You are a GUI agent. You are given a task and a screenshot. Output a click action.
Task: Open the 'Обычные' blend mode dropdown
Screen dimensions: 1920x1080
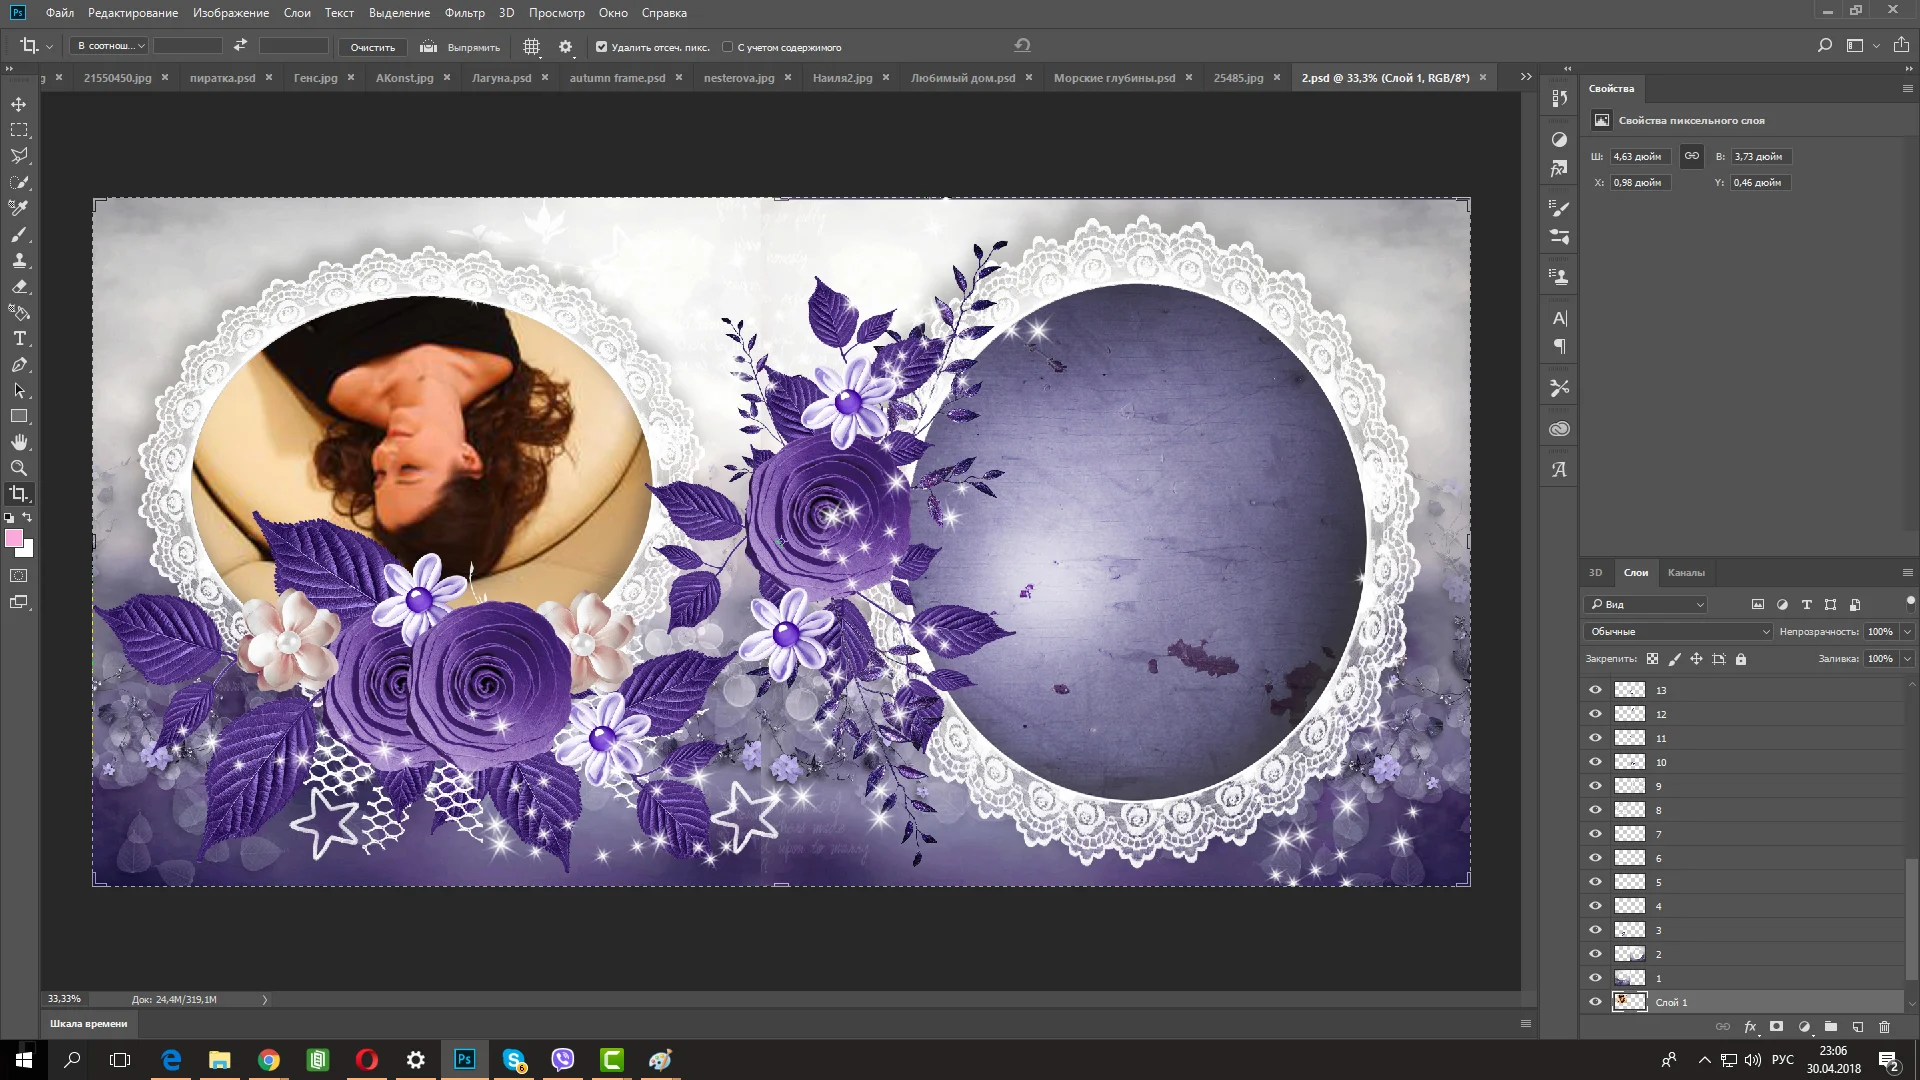point(1677,632)
